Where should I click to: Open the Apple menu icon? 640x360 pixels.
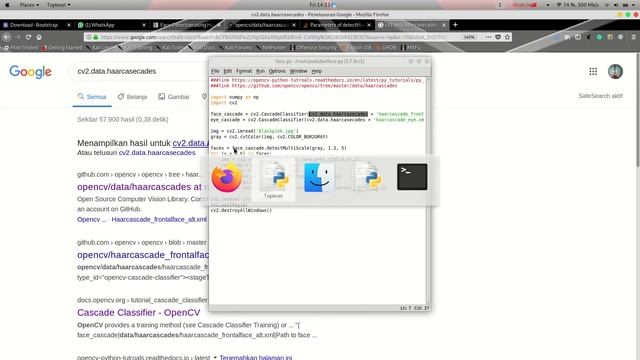7,5
